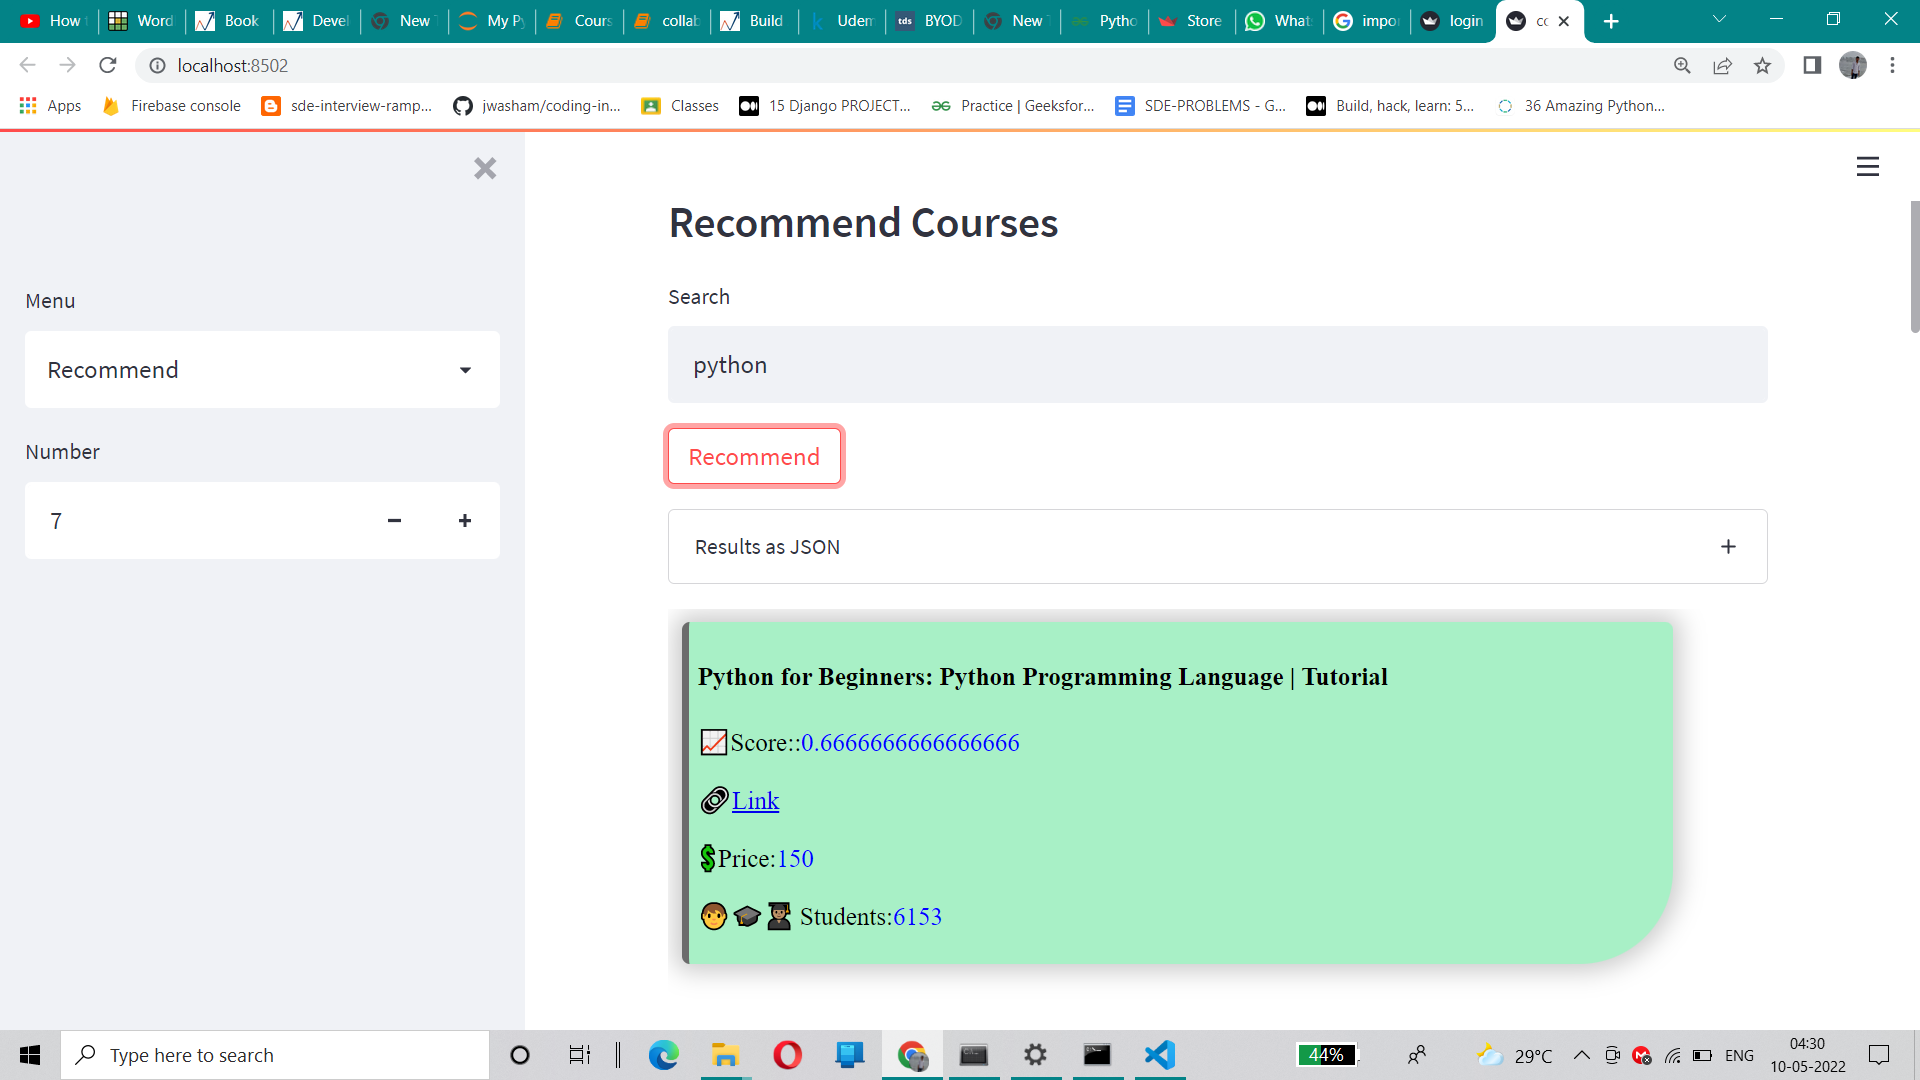Launch Google Chrome profile avatar icon
This screenshot has height=1080, width=1920.
[1853, 65]
